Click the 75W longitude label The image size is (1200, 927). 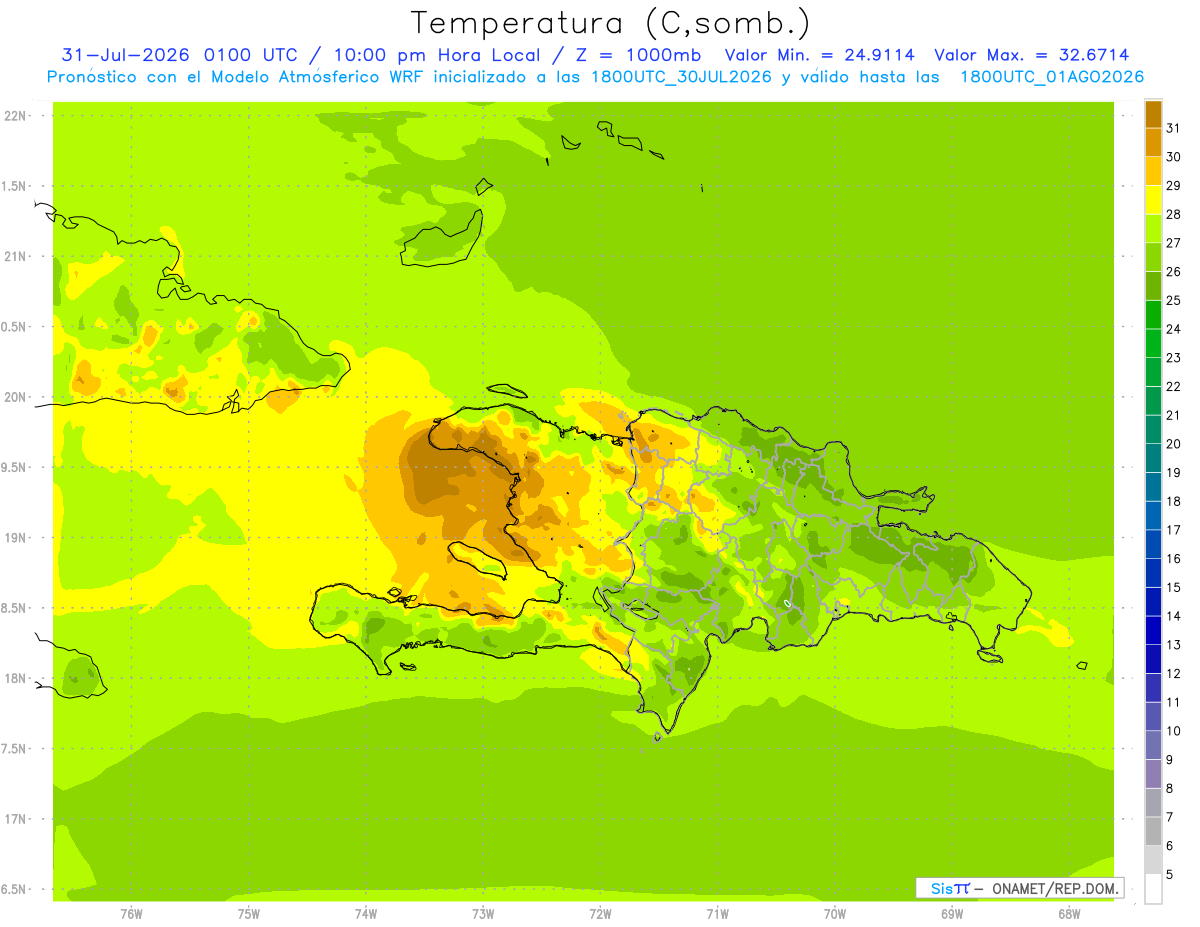249,913
